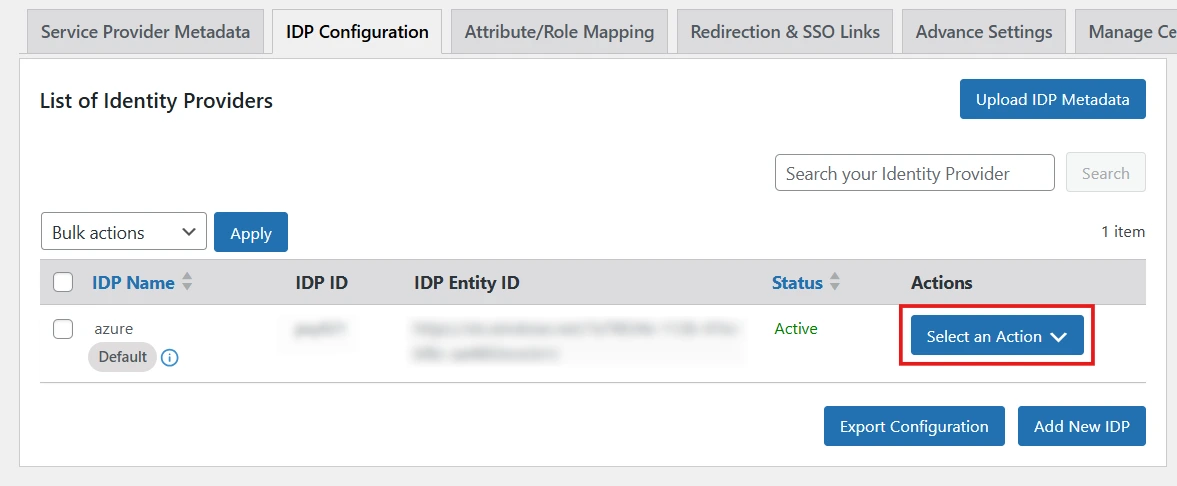1177x486 pixels.
Task: Focus the Search your Identity Provider field
Action: (914, 173)
